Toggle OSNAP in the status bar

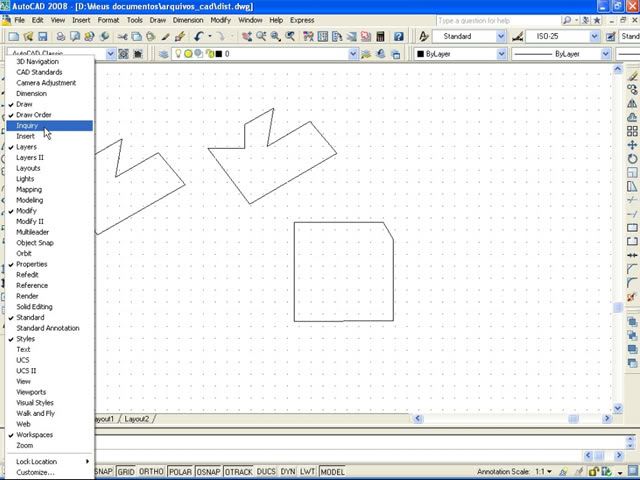208,472
